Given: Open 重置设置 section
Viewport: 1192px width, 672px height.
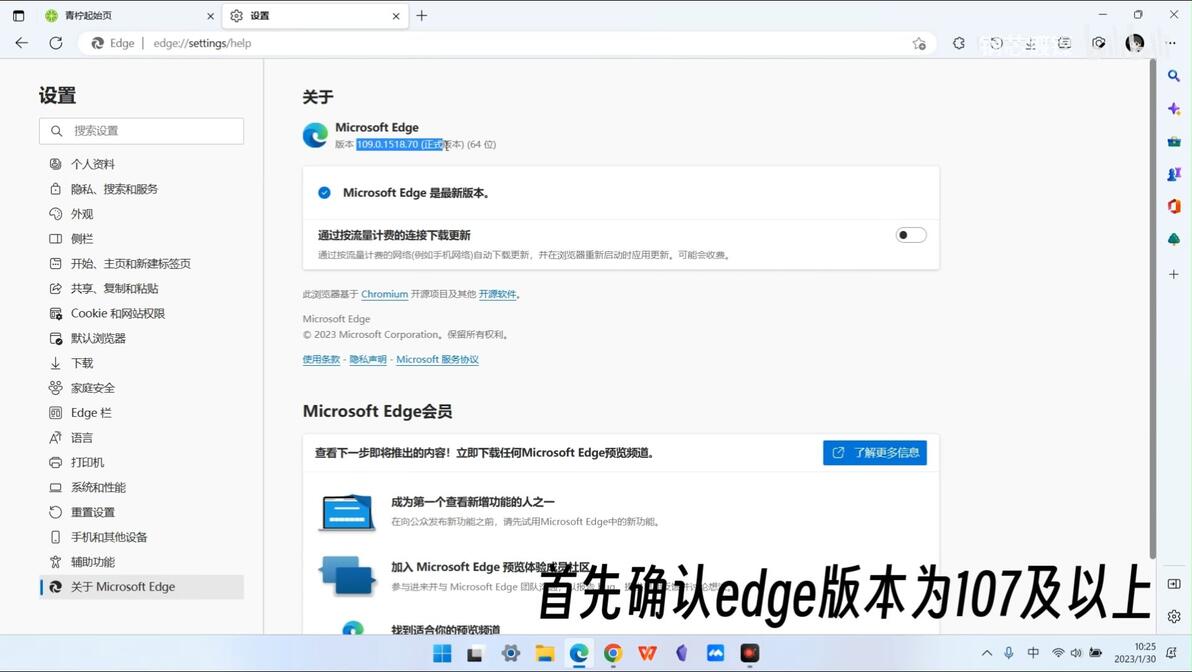Looking at the screenshot, I should 141,512.
